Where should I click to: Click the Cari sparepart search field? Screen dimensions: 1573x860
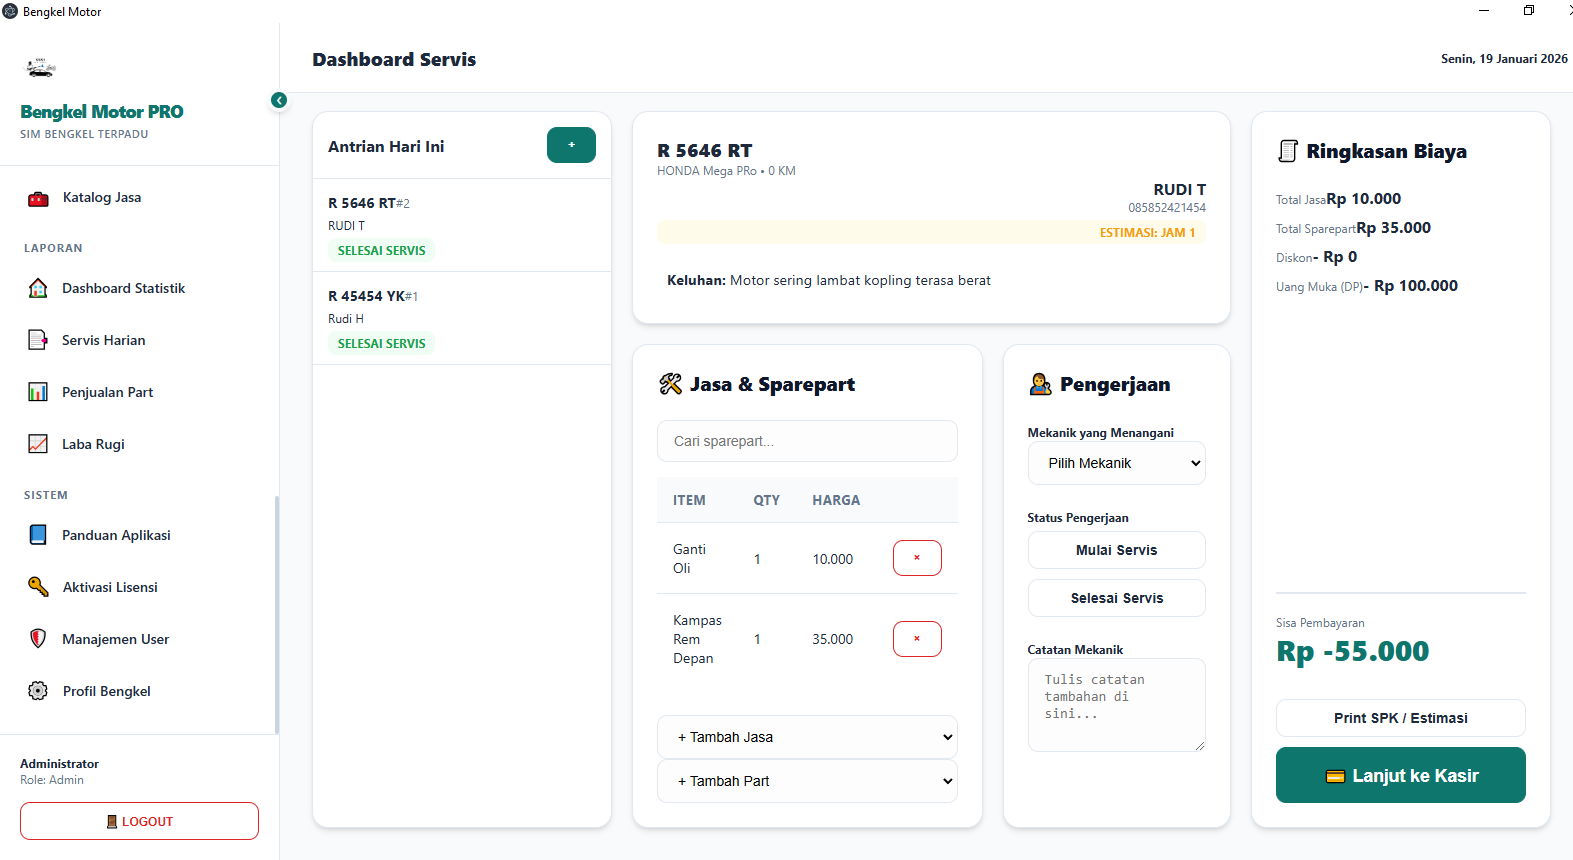point(807,441)
